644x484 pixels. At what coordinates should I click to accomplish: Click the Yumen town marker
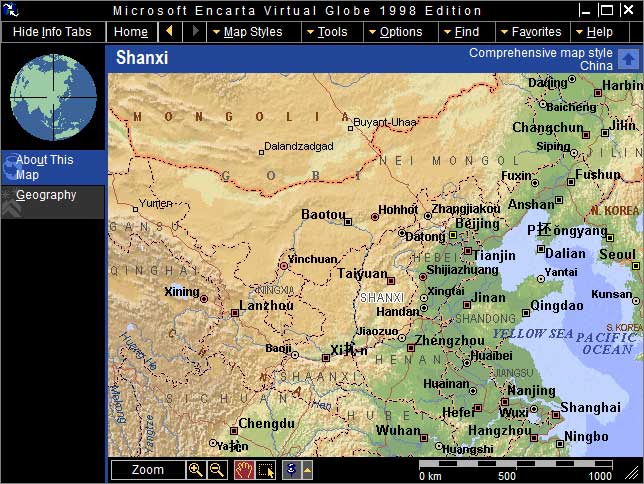click(135, 210)
